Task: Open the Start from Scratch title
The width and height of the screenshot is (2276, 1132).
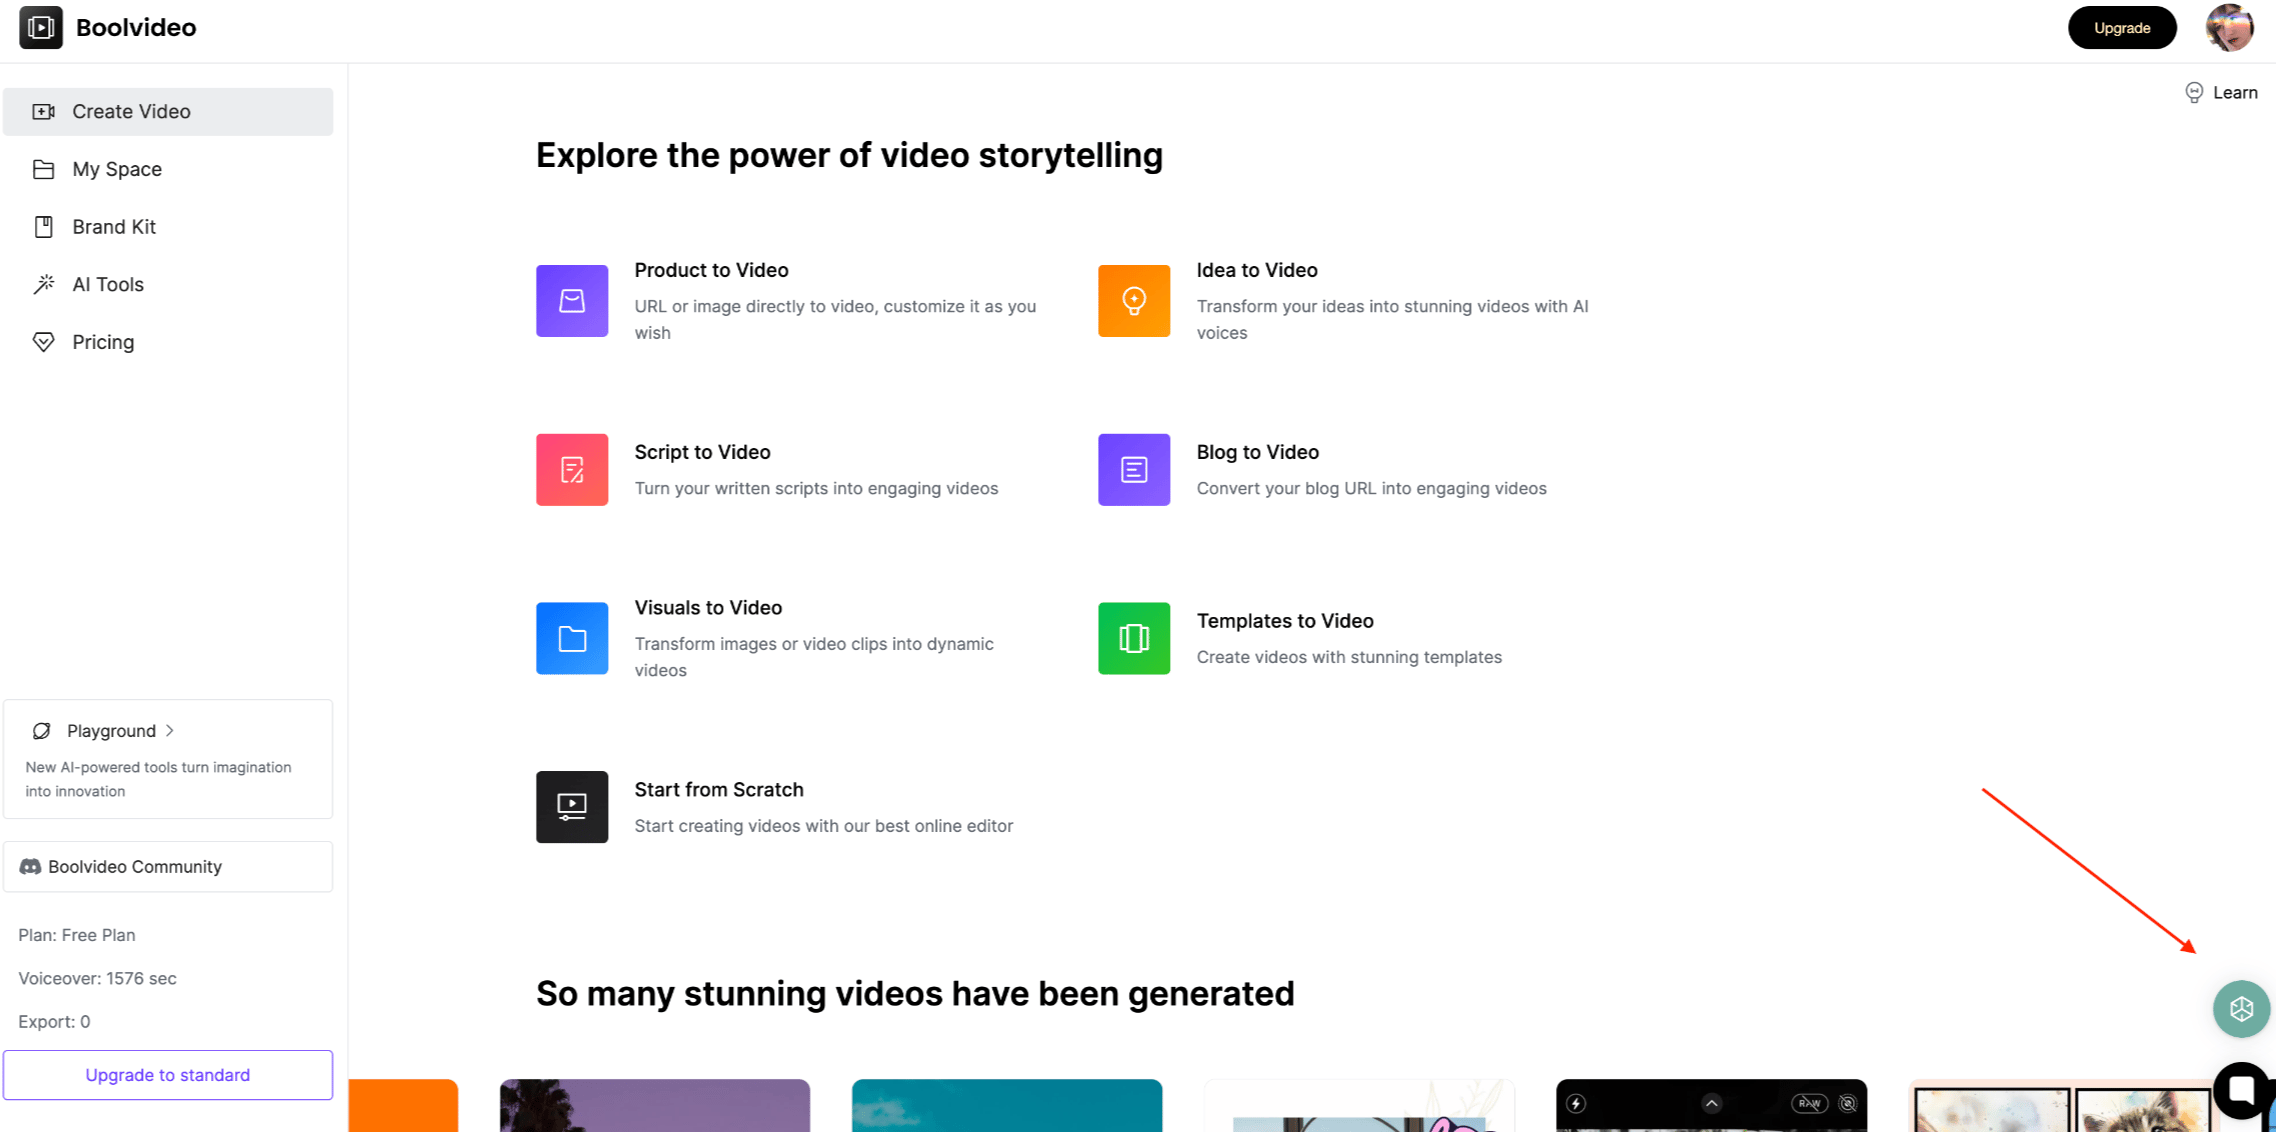Action: (719, 790)
